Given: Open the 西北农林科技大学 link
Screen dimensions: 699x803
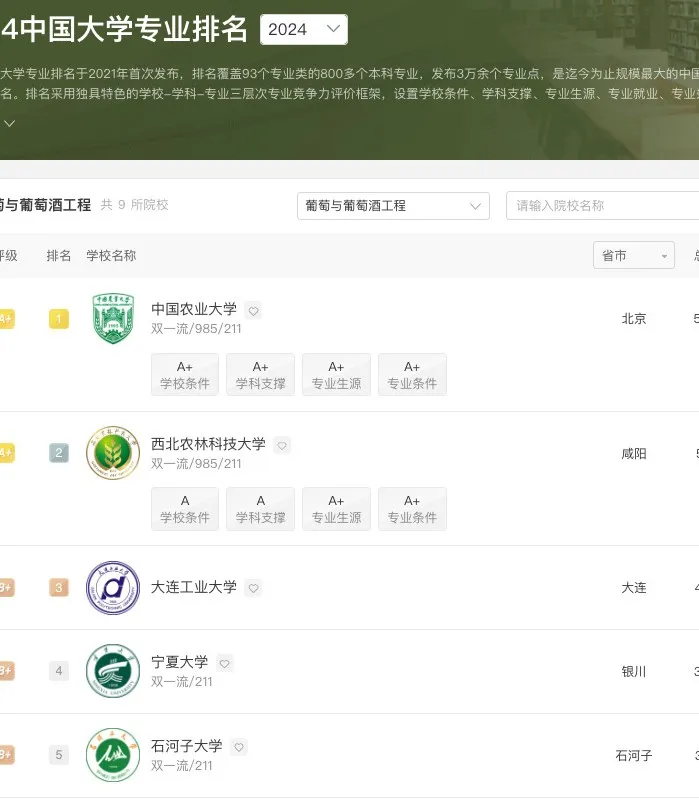Looking at the screenshot, I should (x=208, y=443).
